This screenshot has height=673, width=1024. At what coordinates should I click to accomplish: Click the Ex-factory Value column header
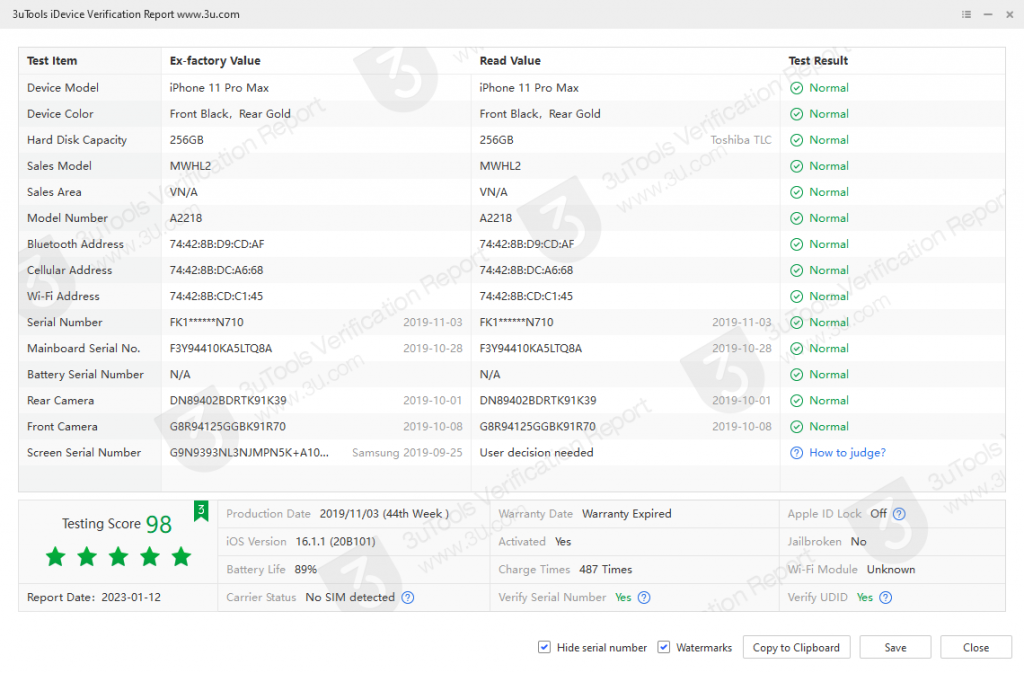(x=215, y=61)
